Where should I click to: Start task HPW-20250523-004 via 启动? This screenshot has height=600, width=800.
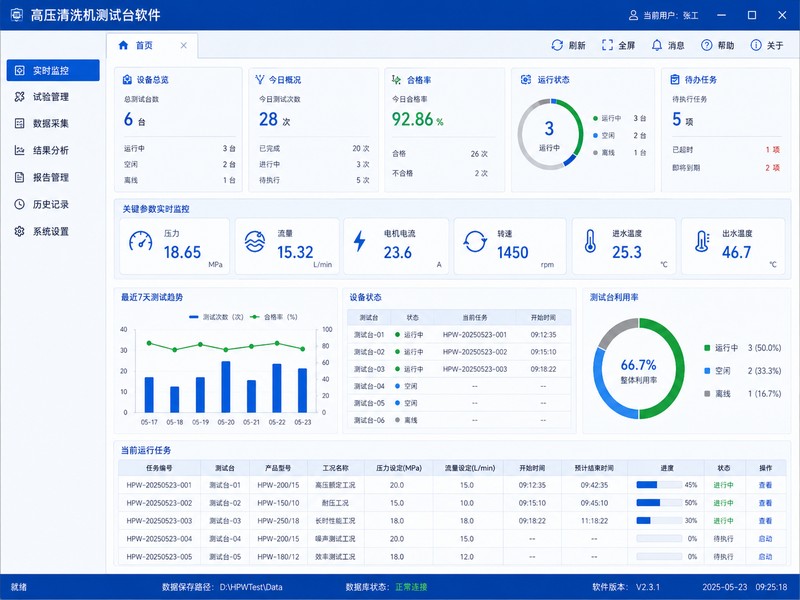pos(765,539)
